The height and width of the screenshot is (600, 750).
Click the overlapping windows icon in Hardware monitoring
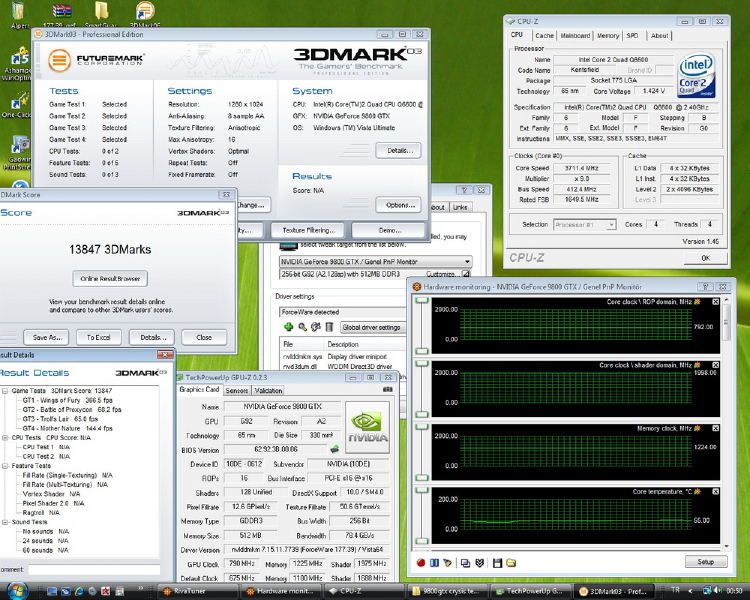click(465, 563)
